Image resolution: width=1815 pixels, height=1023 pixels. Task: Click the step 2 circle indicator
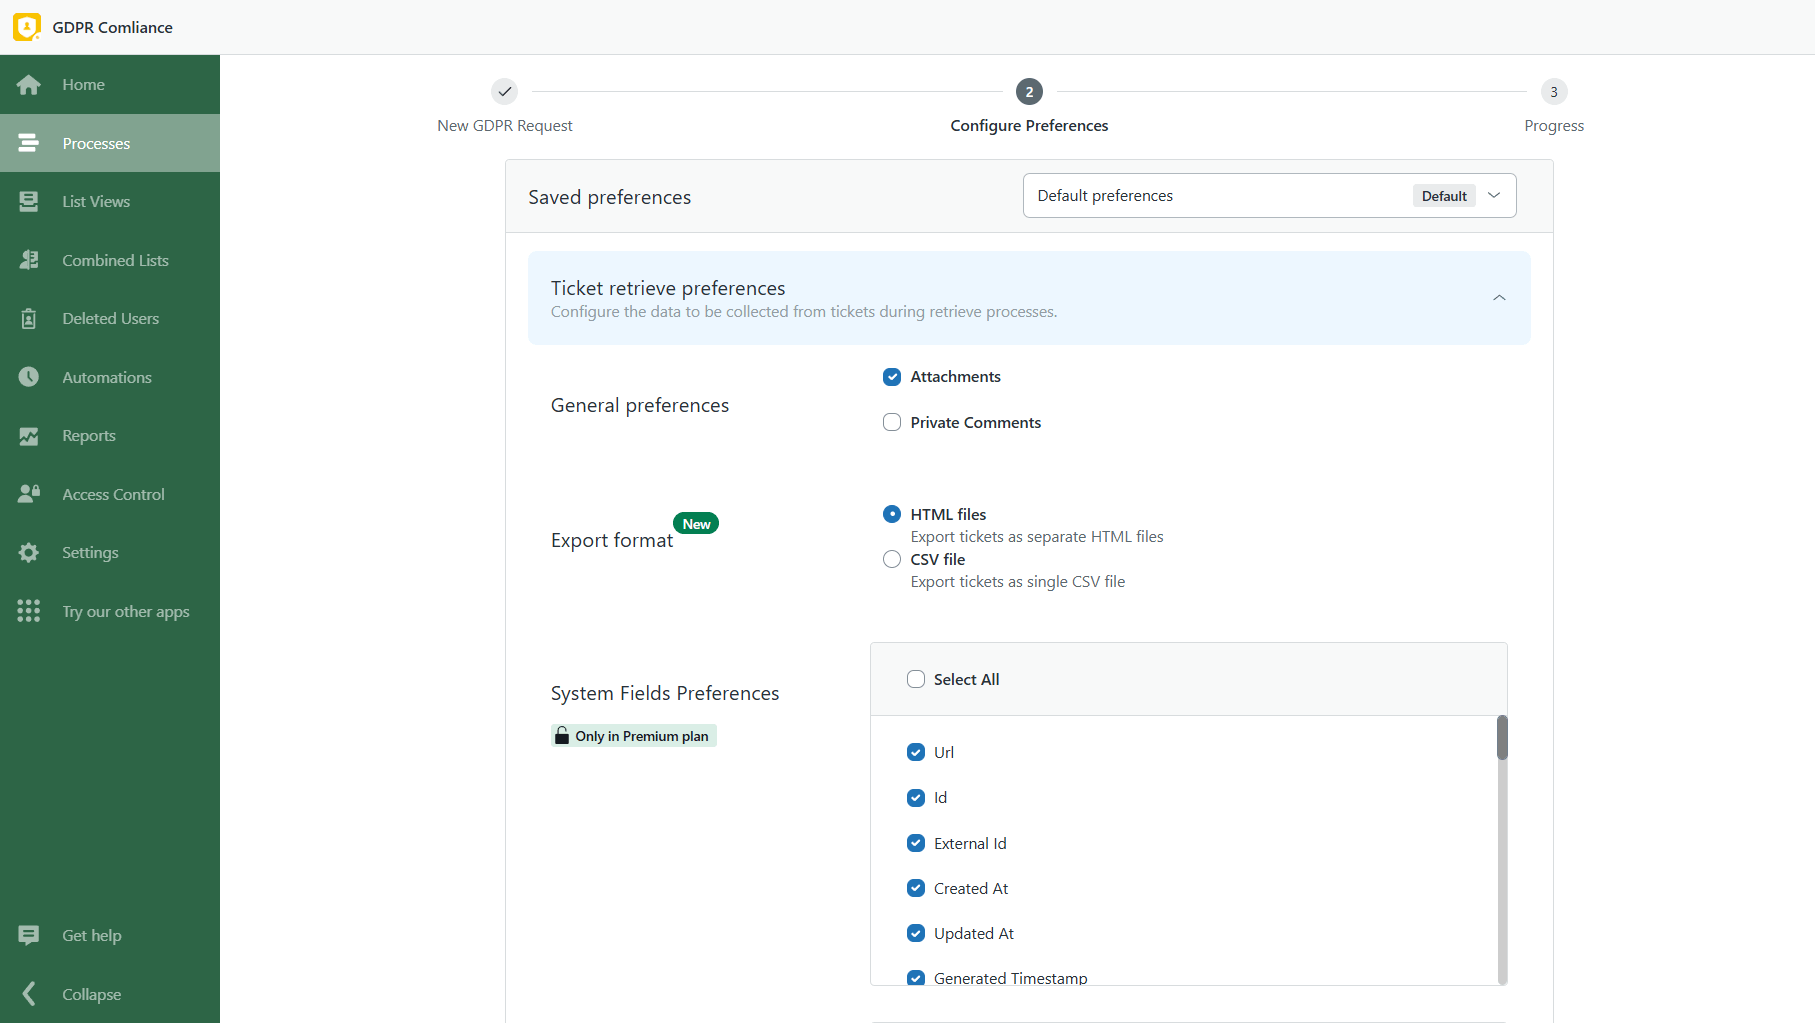1029,92
